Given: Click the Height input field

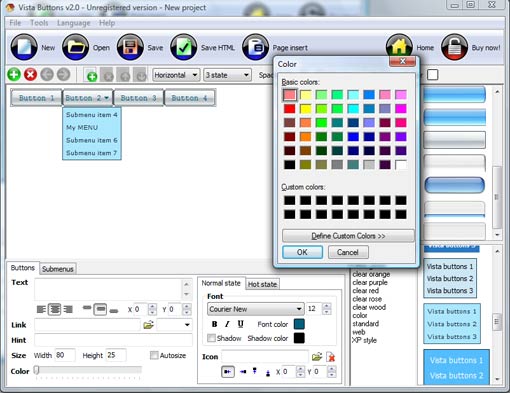Looking at the screenshot, I should (116, 355).
